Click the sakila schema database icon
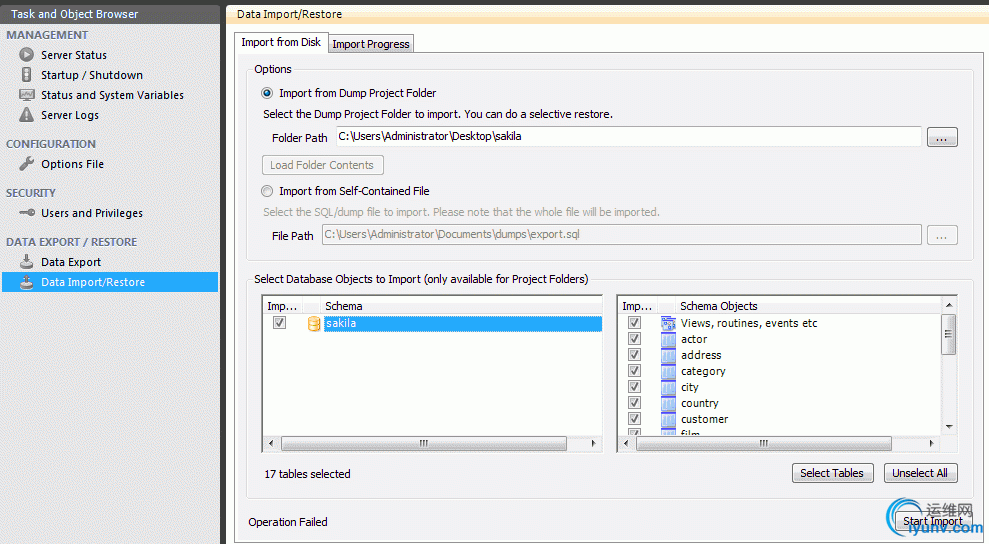The width and height of the screenshot is (989, 544). 314,323
